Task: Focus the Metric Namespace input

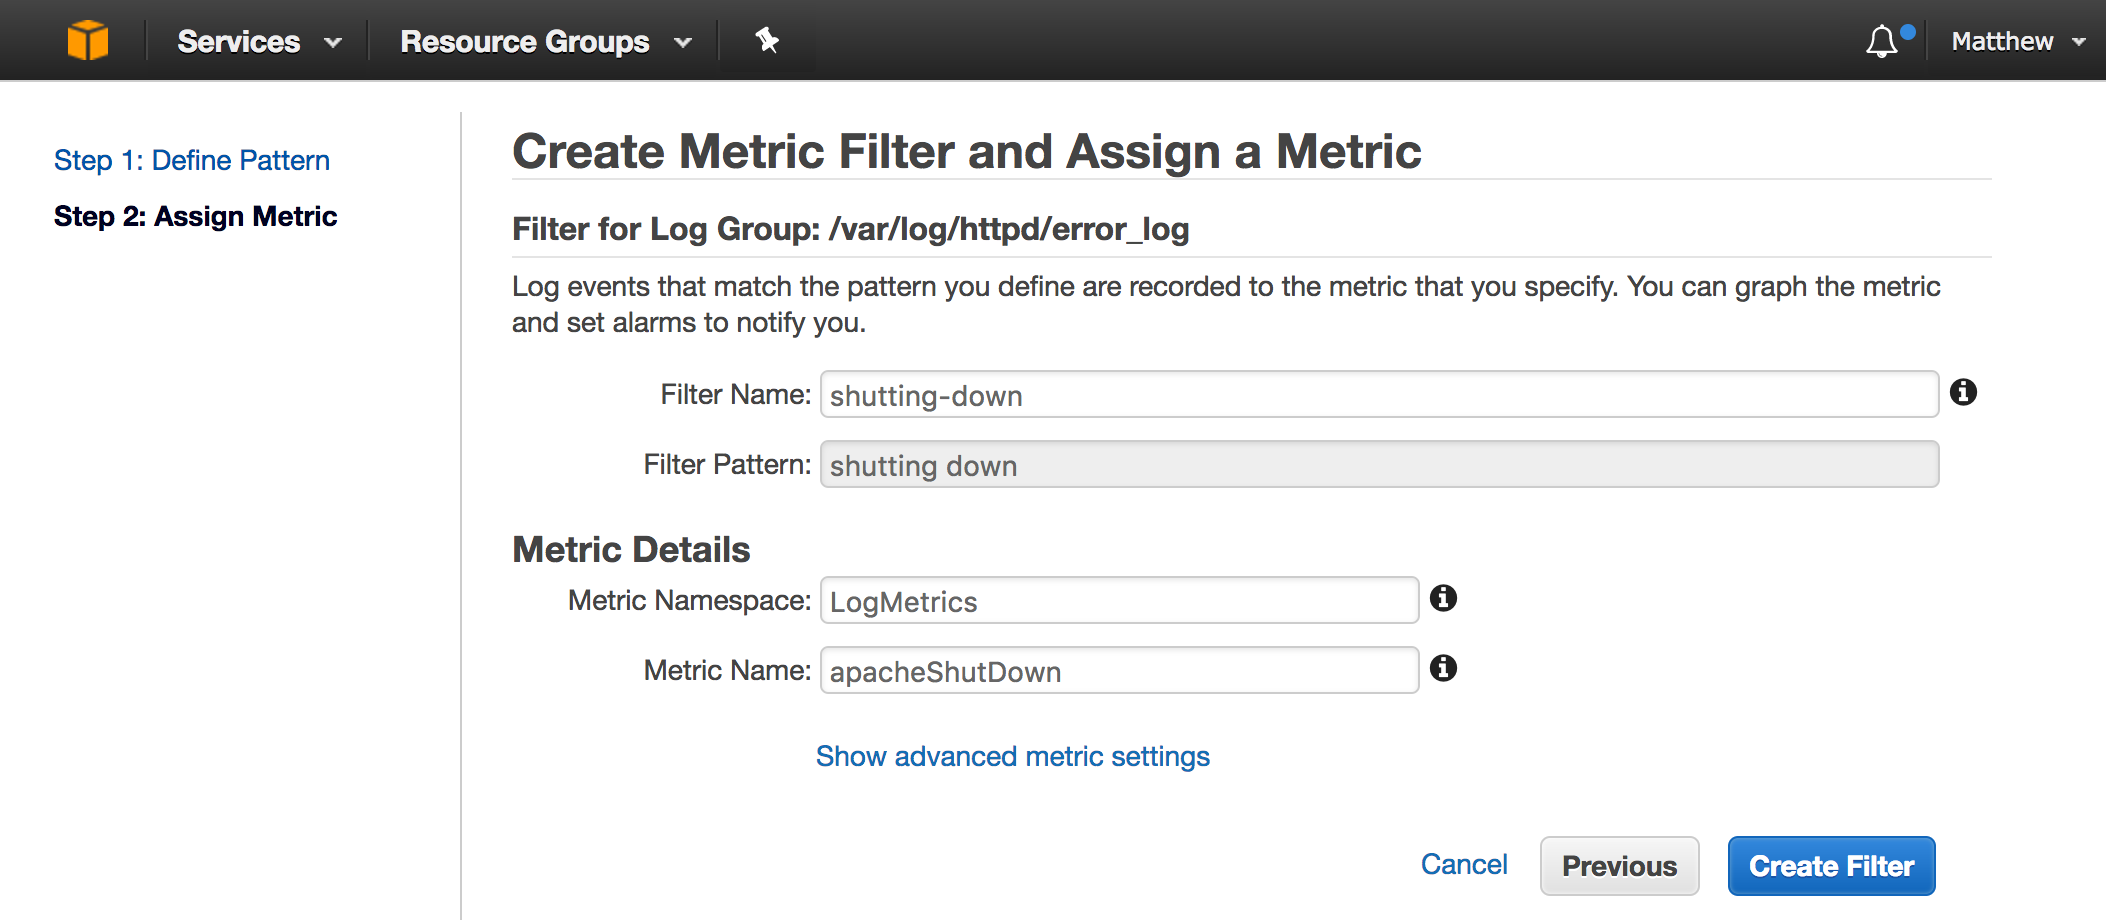Action: tap(1119, 600)
